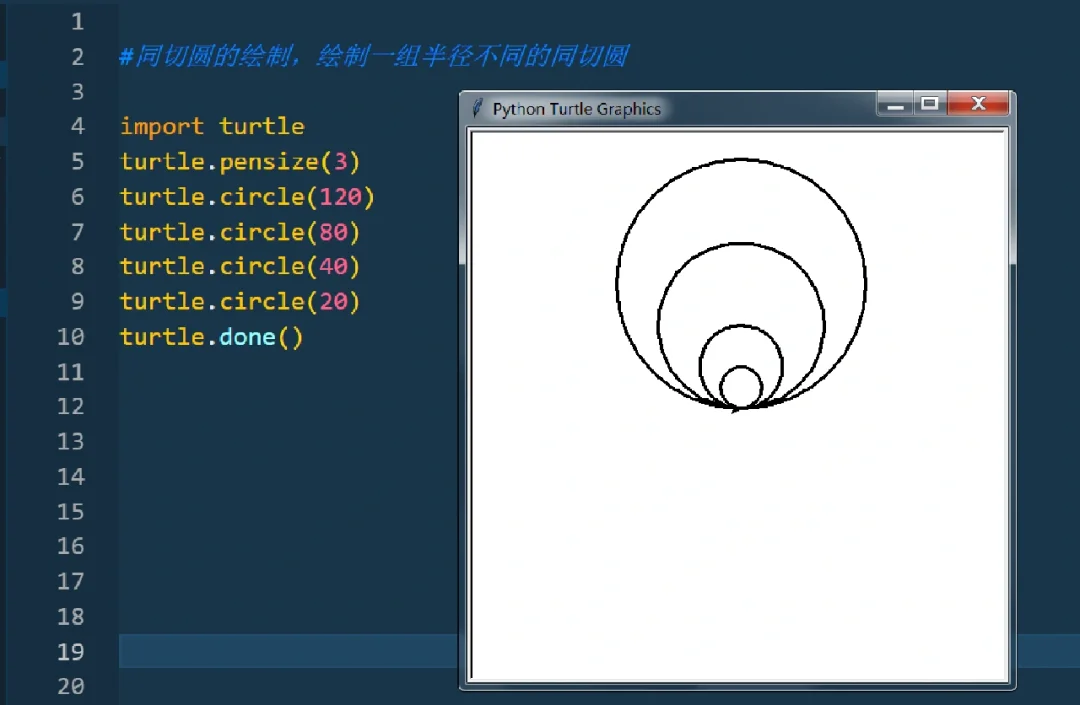Maximize the Python Turtle Graphics window
The width and height of the screenshot is (1080, 705).
(x=930, y=104)
